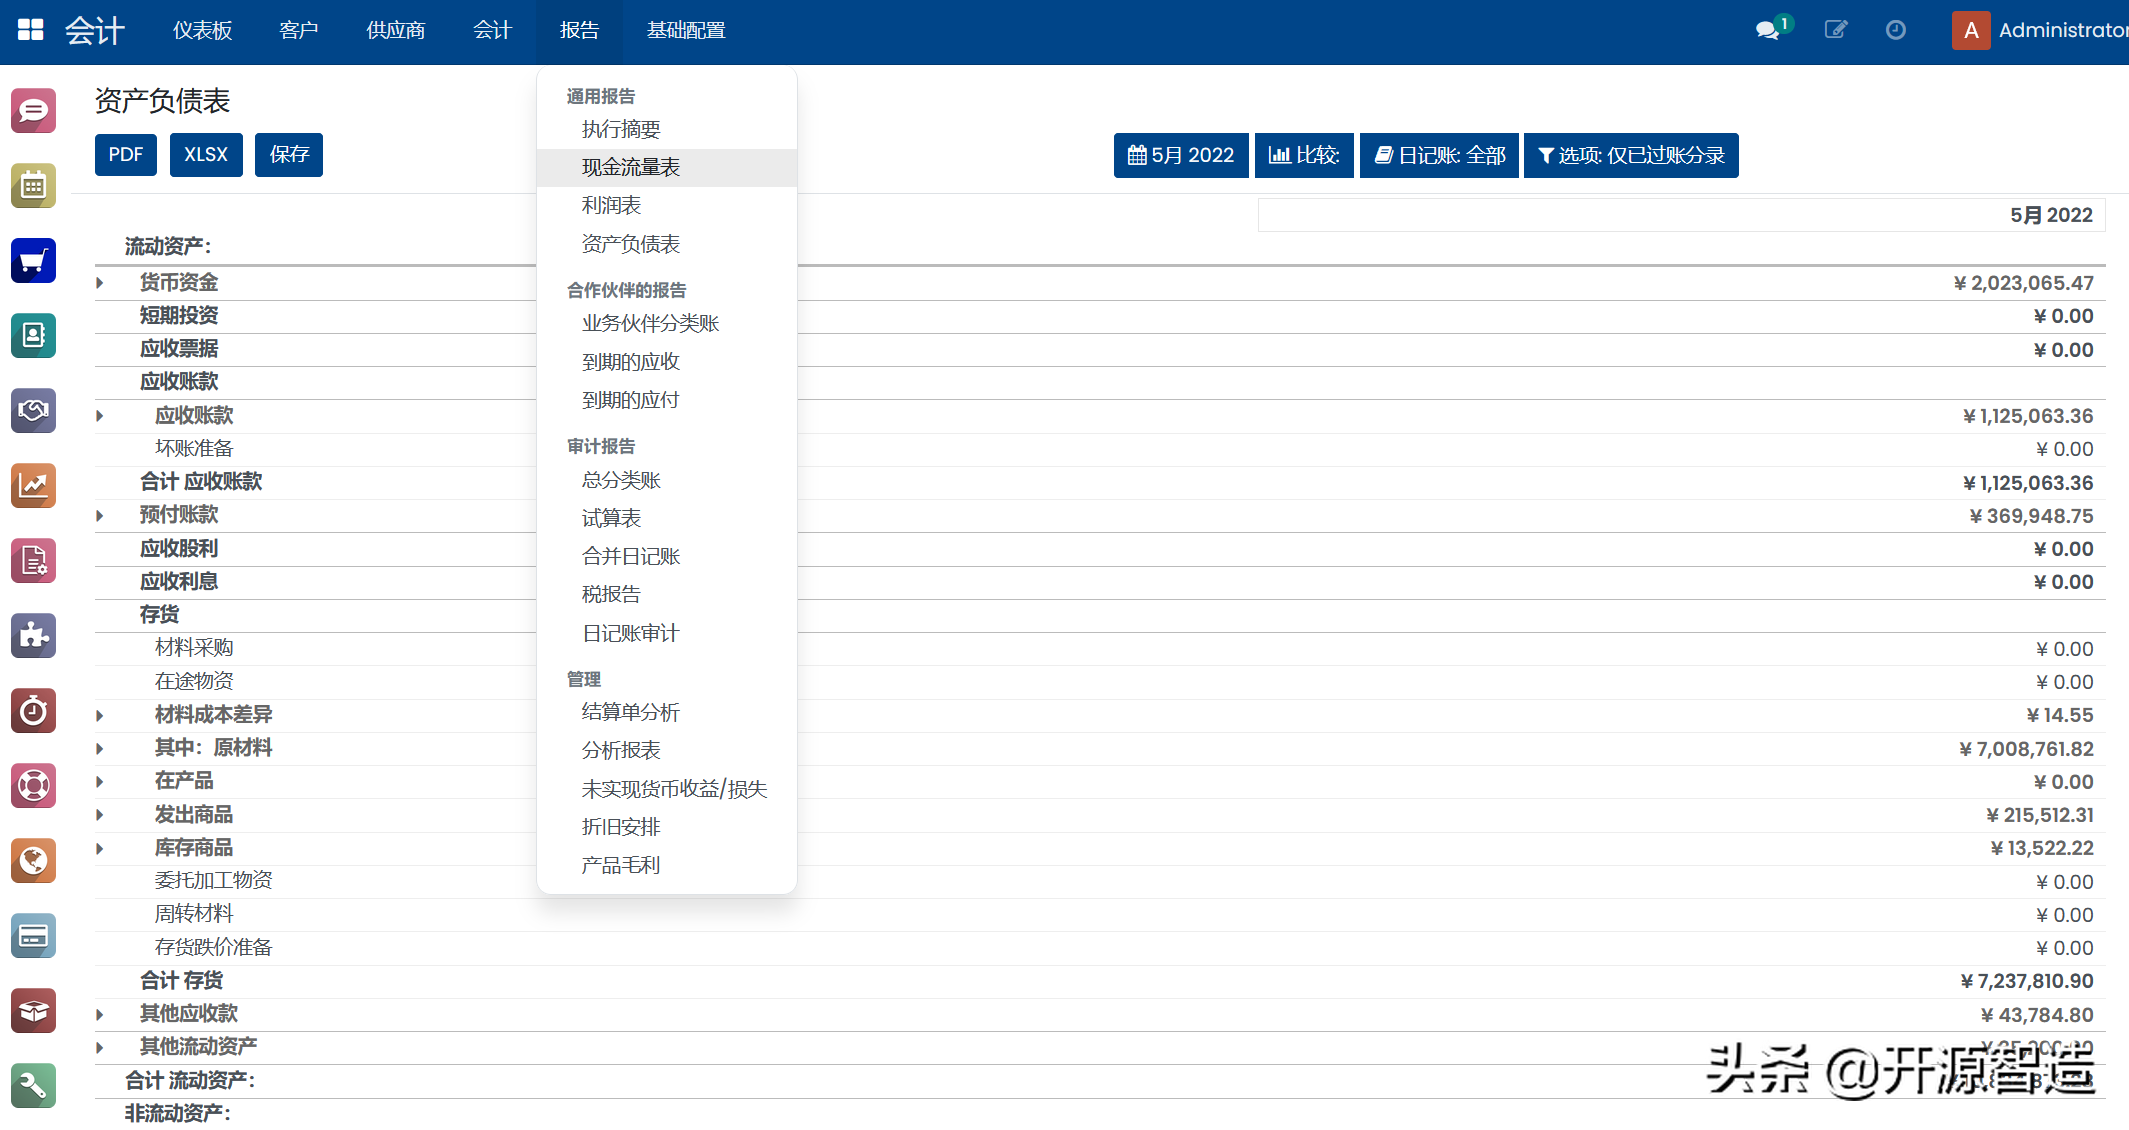Screen dimensions: 2129x1130
Task: Select the Calendar app in sidebar
Action: coord(33,185)
